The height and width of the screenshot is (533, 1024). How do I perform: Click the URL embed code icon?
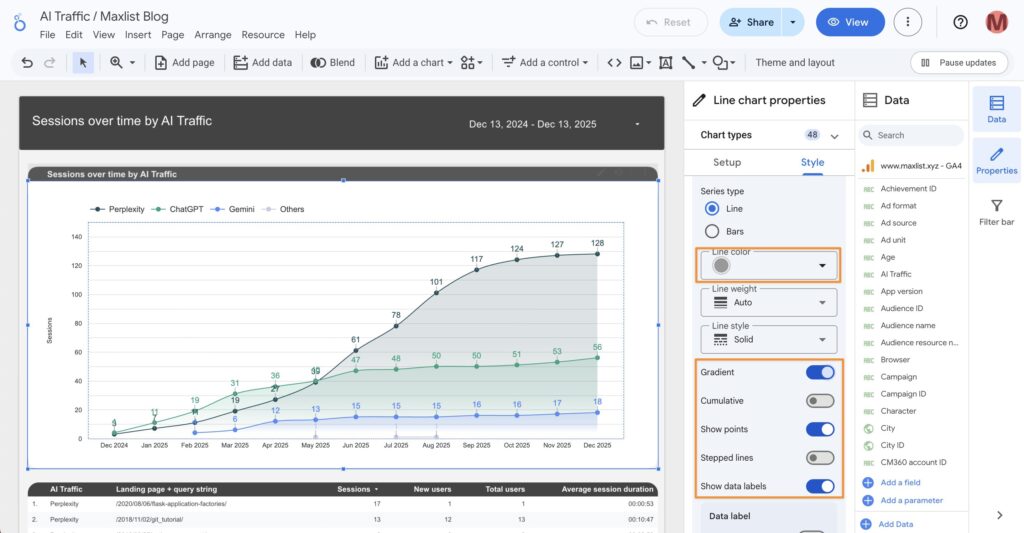coord(614,63)
